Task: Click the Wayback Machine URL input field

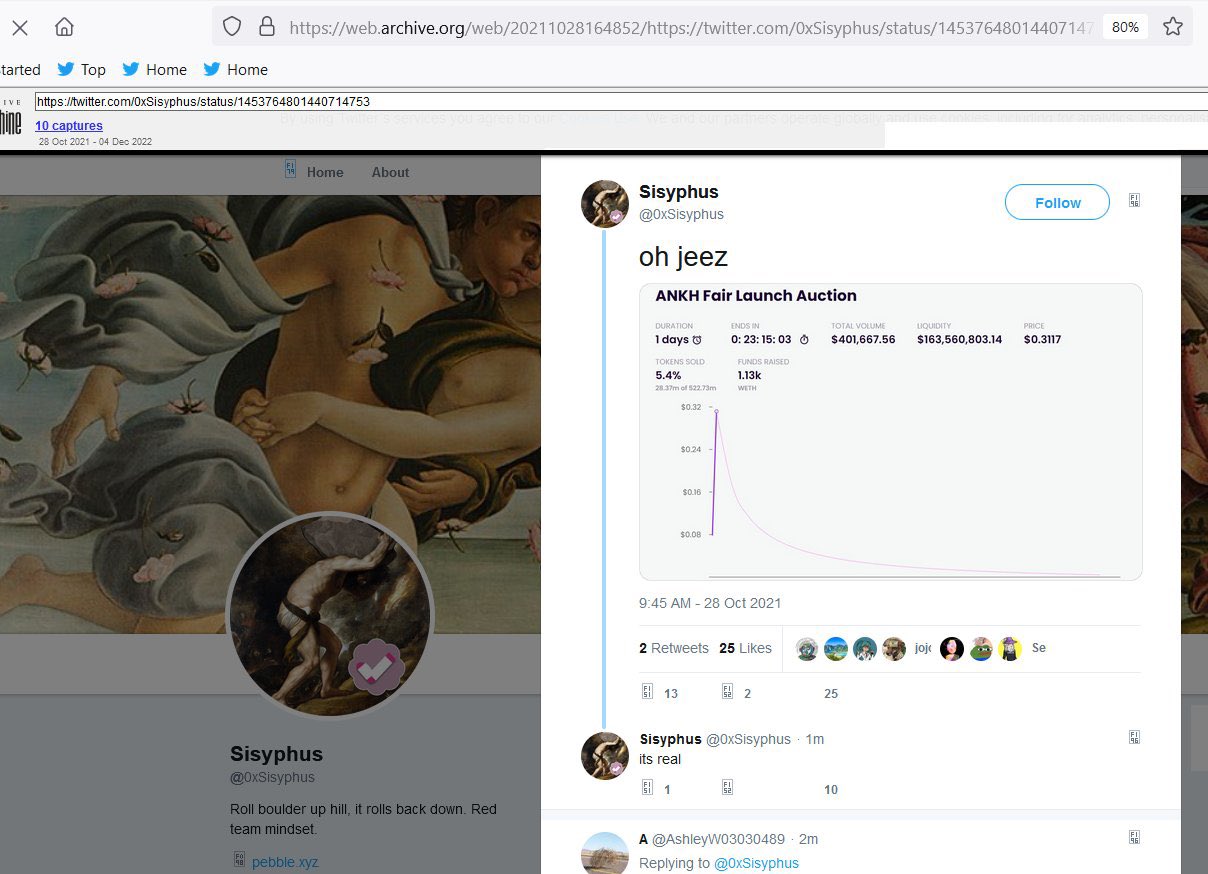Action: coord(621,102)
